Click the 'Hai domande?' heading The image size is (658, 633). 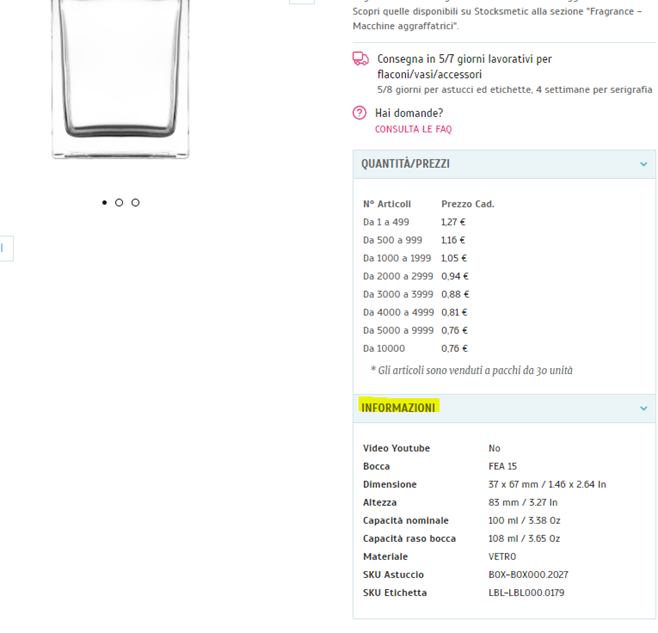(x=409, y=113)
